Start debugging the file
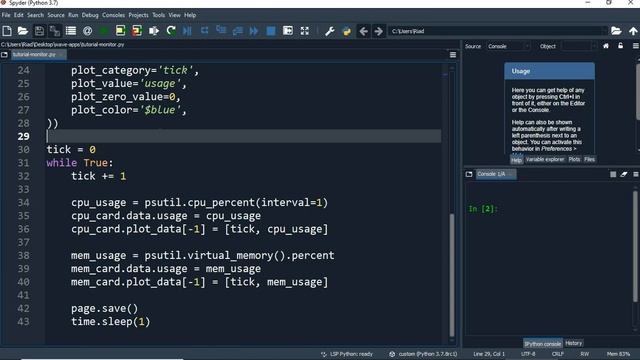The image size is (640, 360). click(187, 31)
